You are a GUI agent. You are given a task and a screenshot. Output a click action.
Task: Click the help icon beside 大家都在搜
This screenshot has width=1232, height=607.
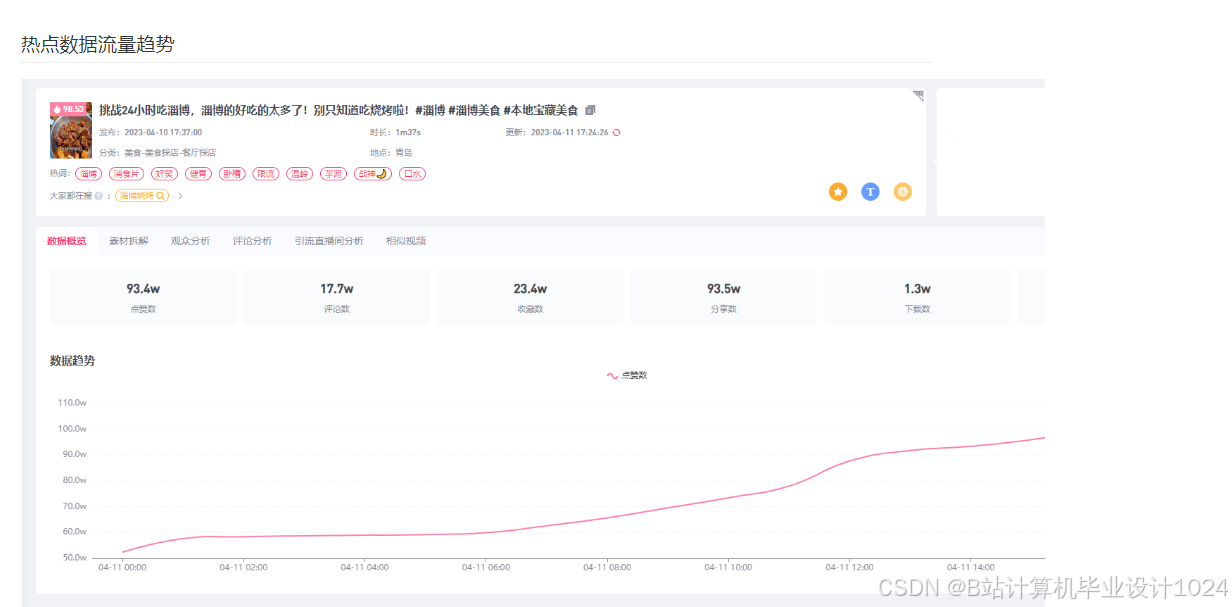(97, 195)
